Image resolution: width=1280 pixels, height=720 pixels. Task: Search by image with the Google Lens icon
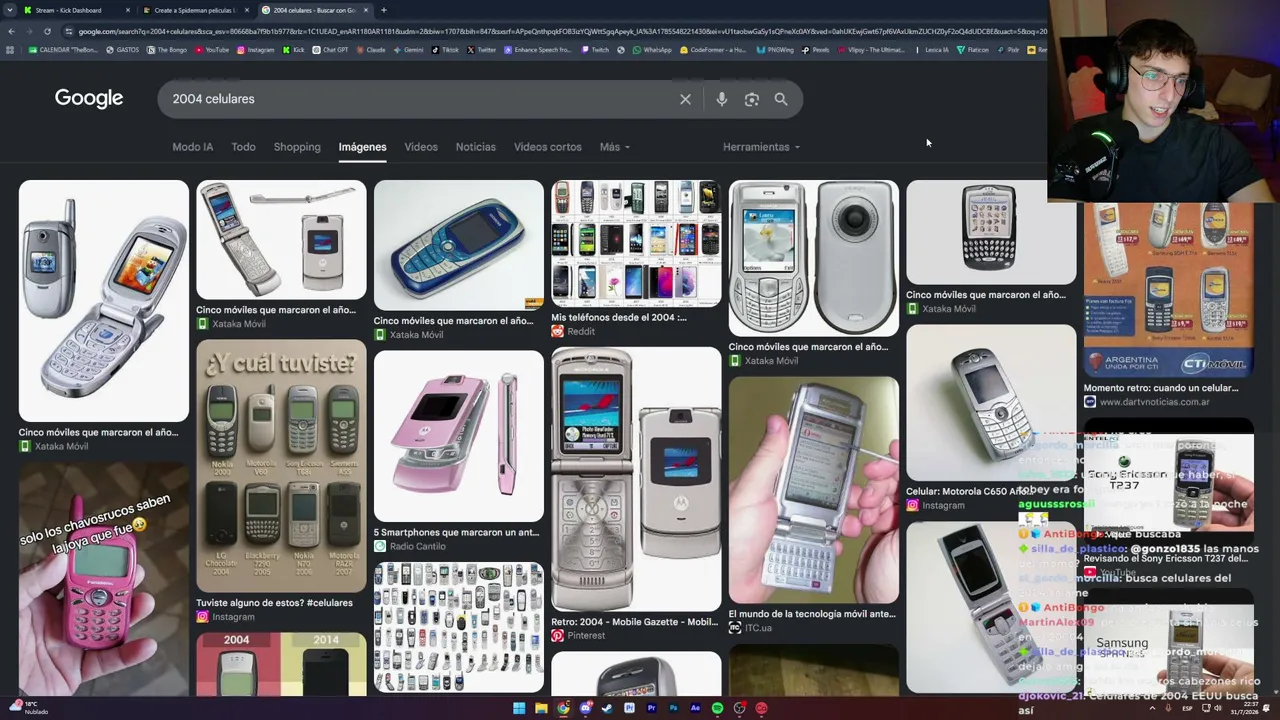752,99
